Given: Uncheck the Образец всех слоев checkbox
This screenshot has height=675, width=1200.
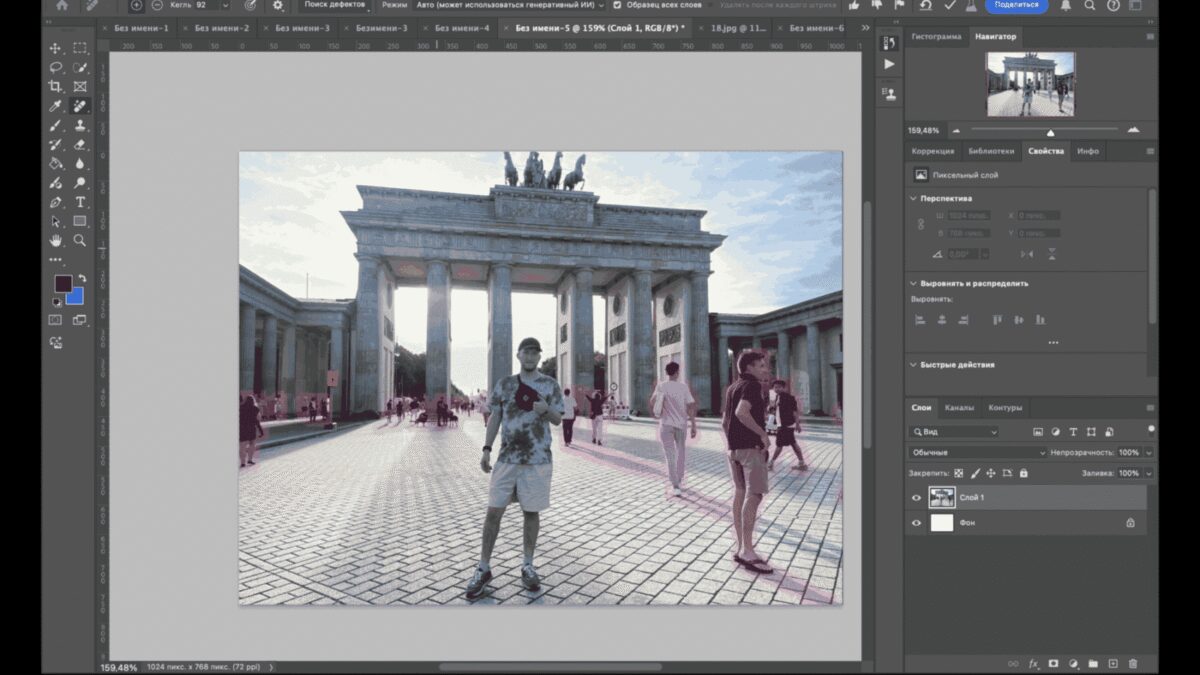Looking at the screenshot, I should (617, 5).
